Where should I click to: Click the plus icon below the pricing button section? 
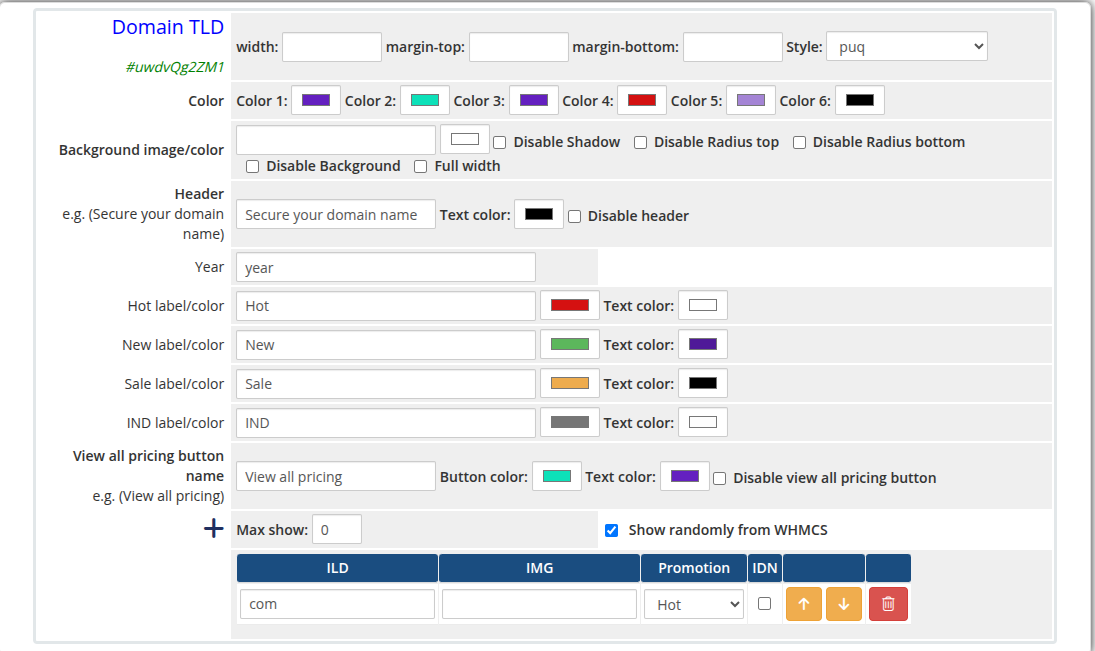pos(213,528)
